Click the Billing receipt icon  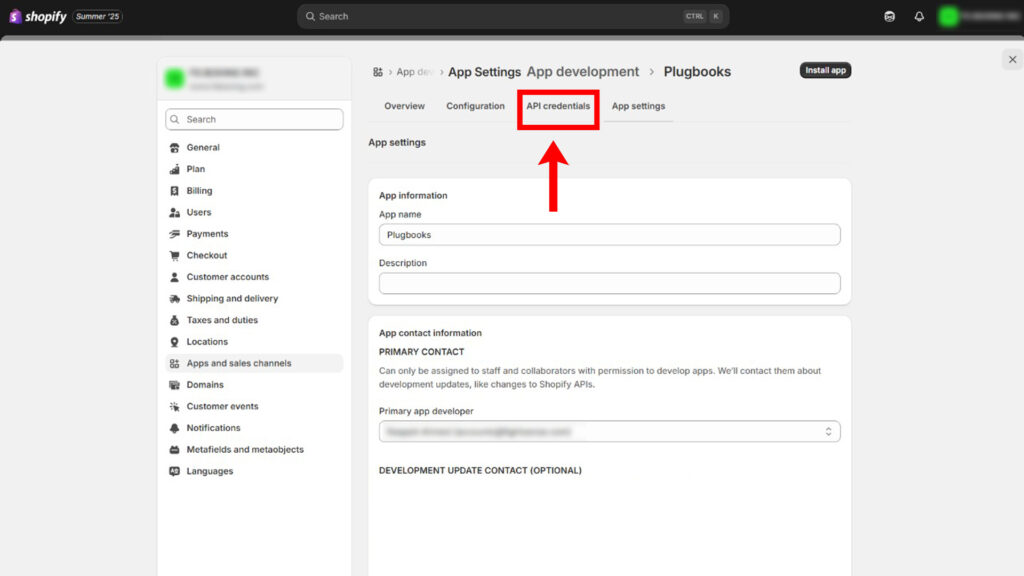(174, 191)
